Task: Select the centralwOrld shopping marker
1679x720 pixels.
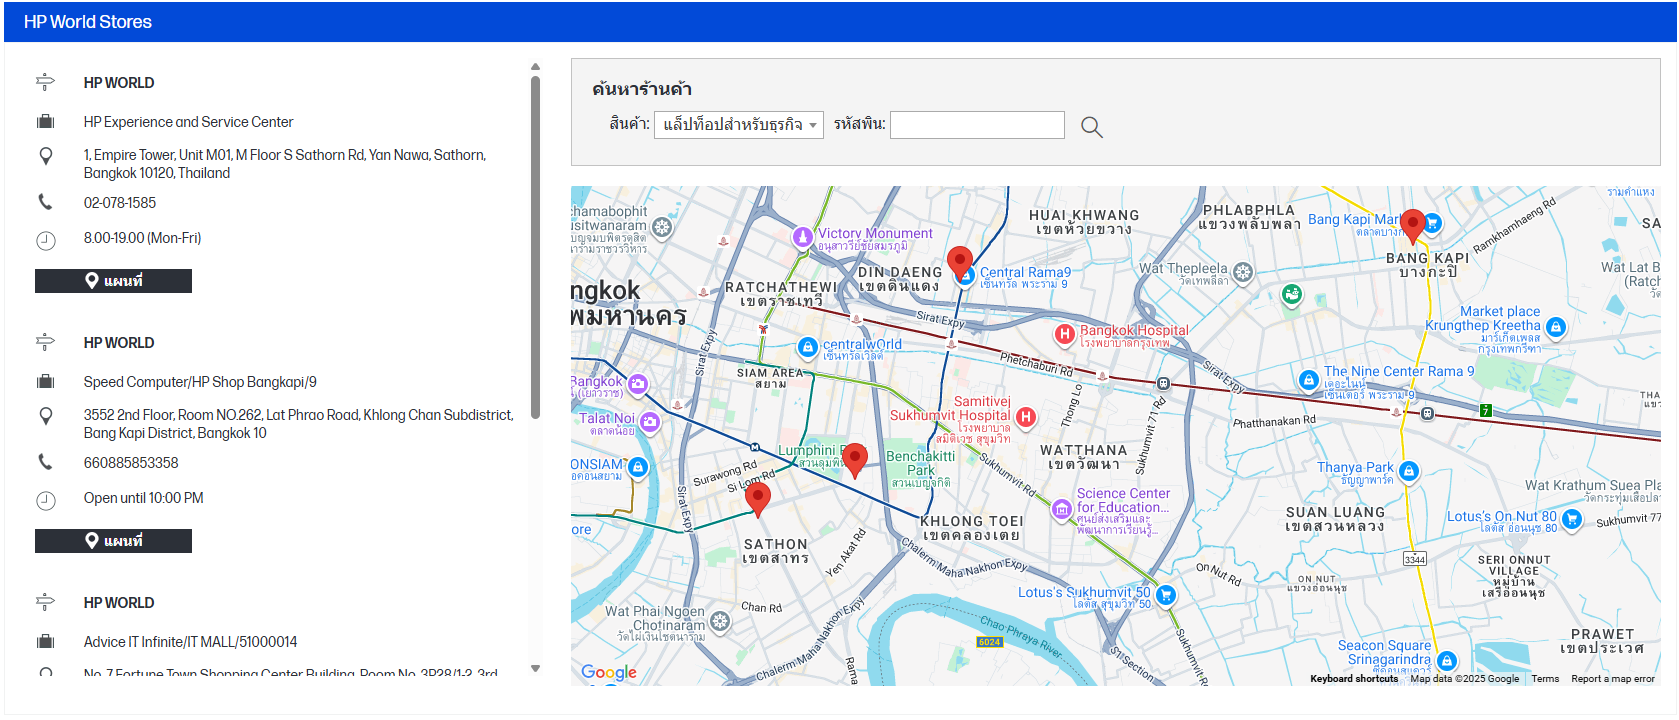Action: pos(808,347)
